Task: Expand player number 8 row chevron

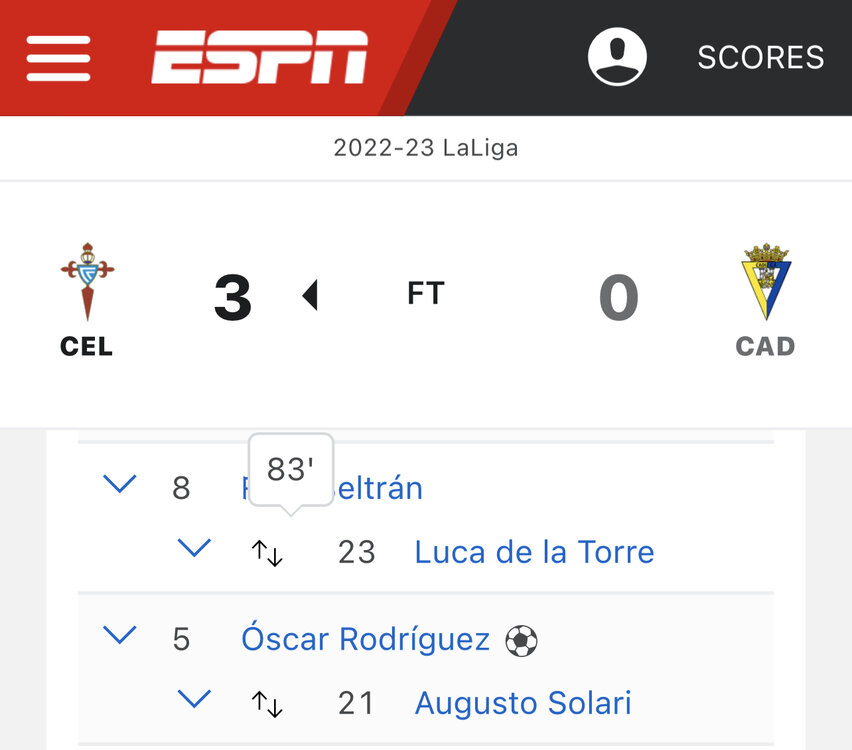Action: coord(120,486)
